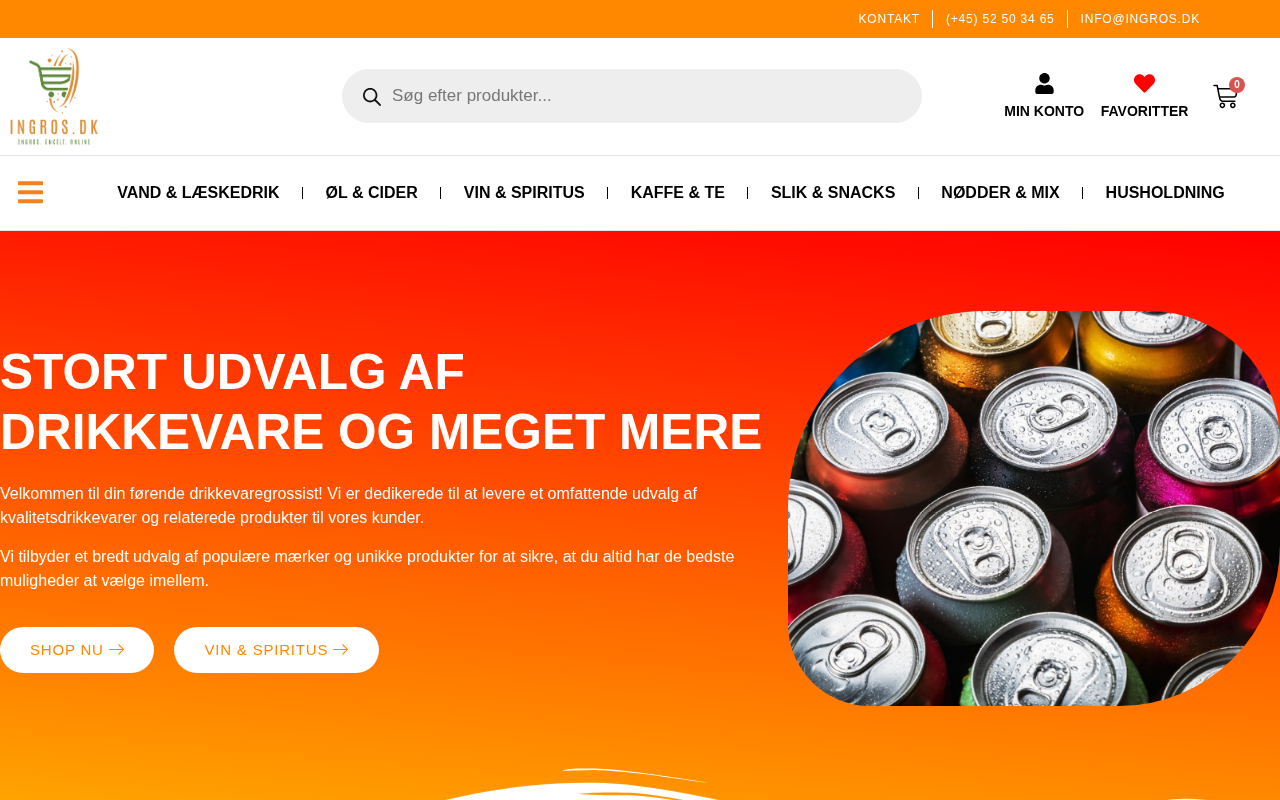Open the Husholdning category

[x=1165, y=193]
